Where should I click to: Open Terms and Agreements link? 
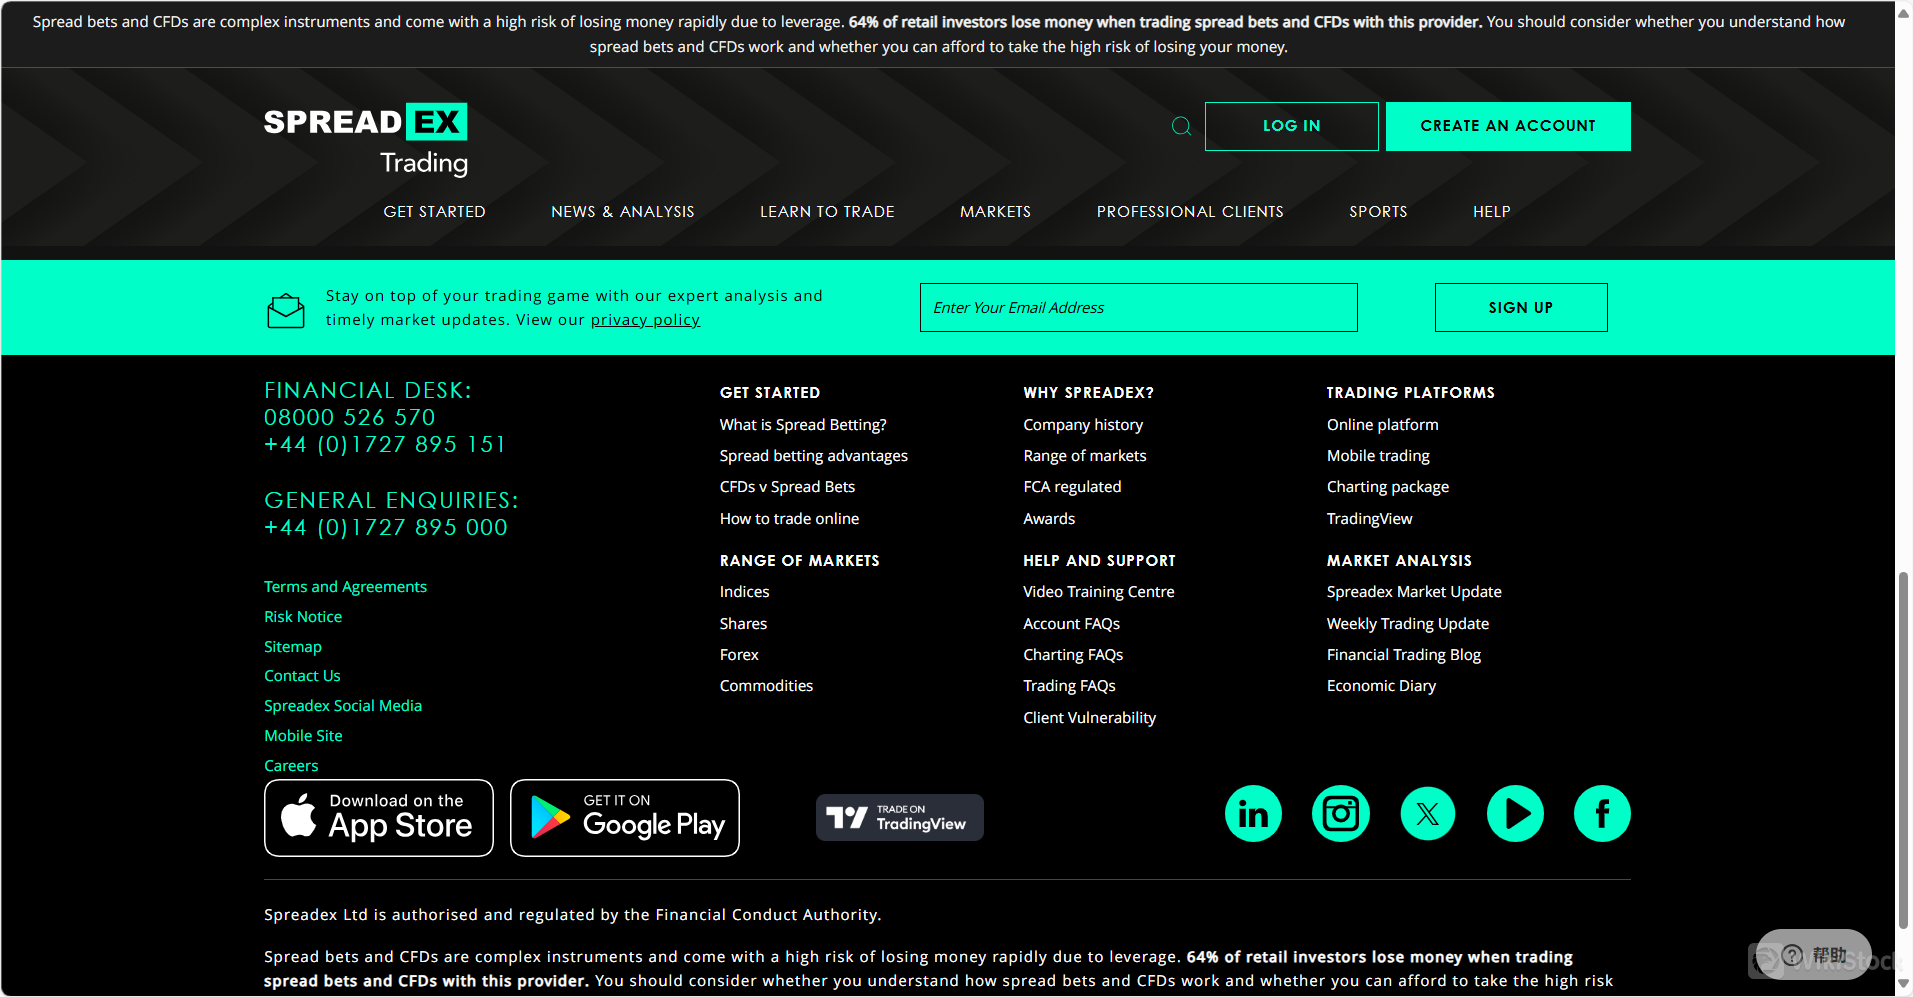tap(345, 587)
